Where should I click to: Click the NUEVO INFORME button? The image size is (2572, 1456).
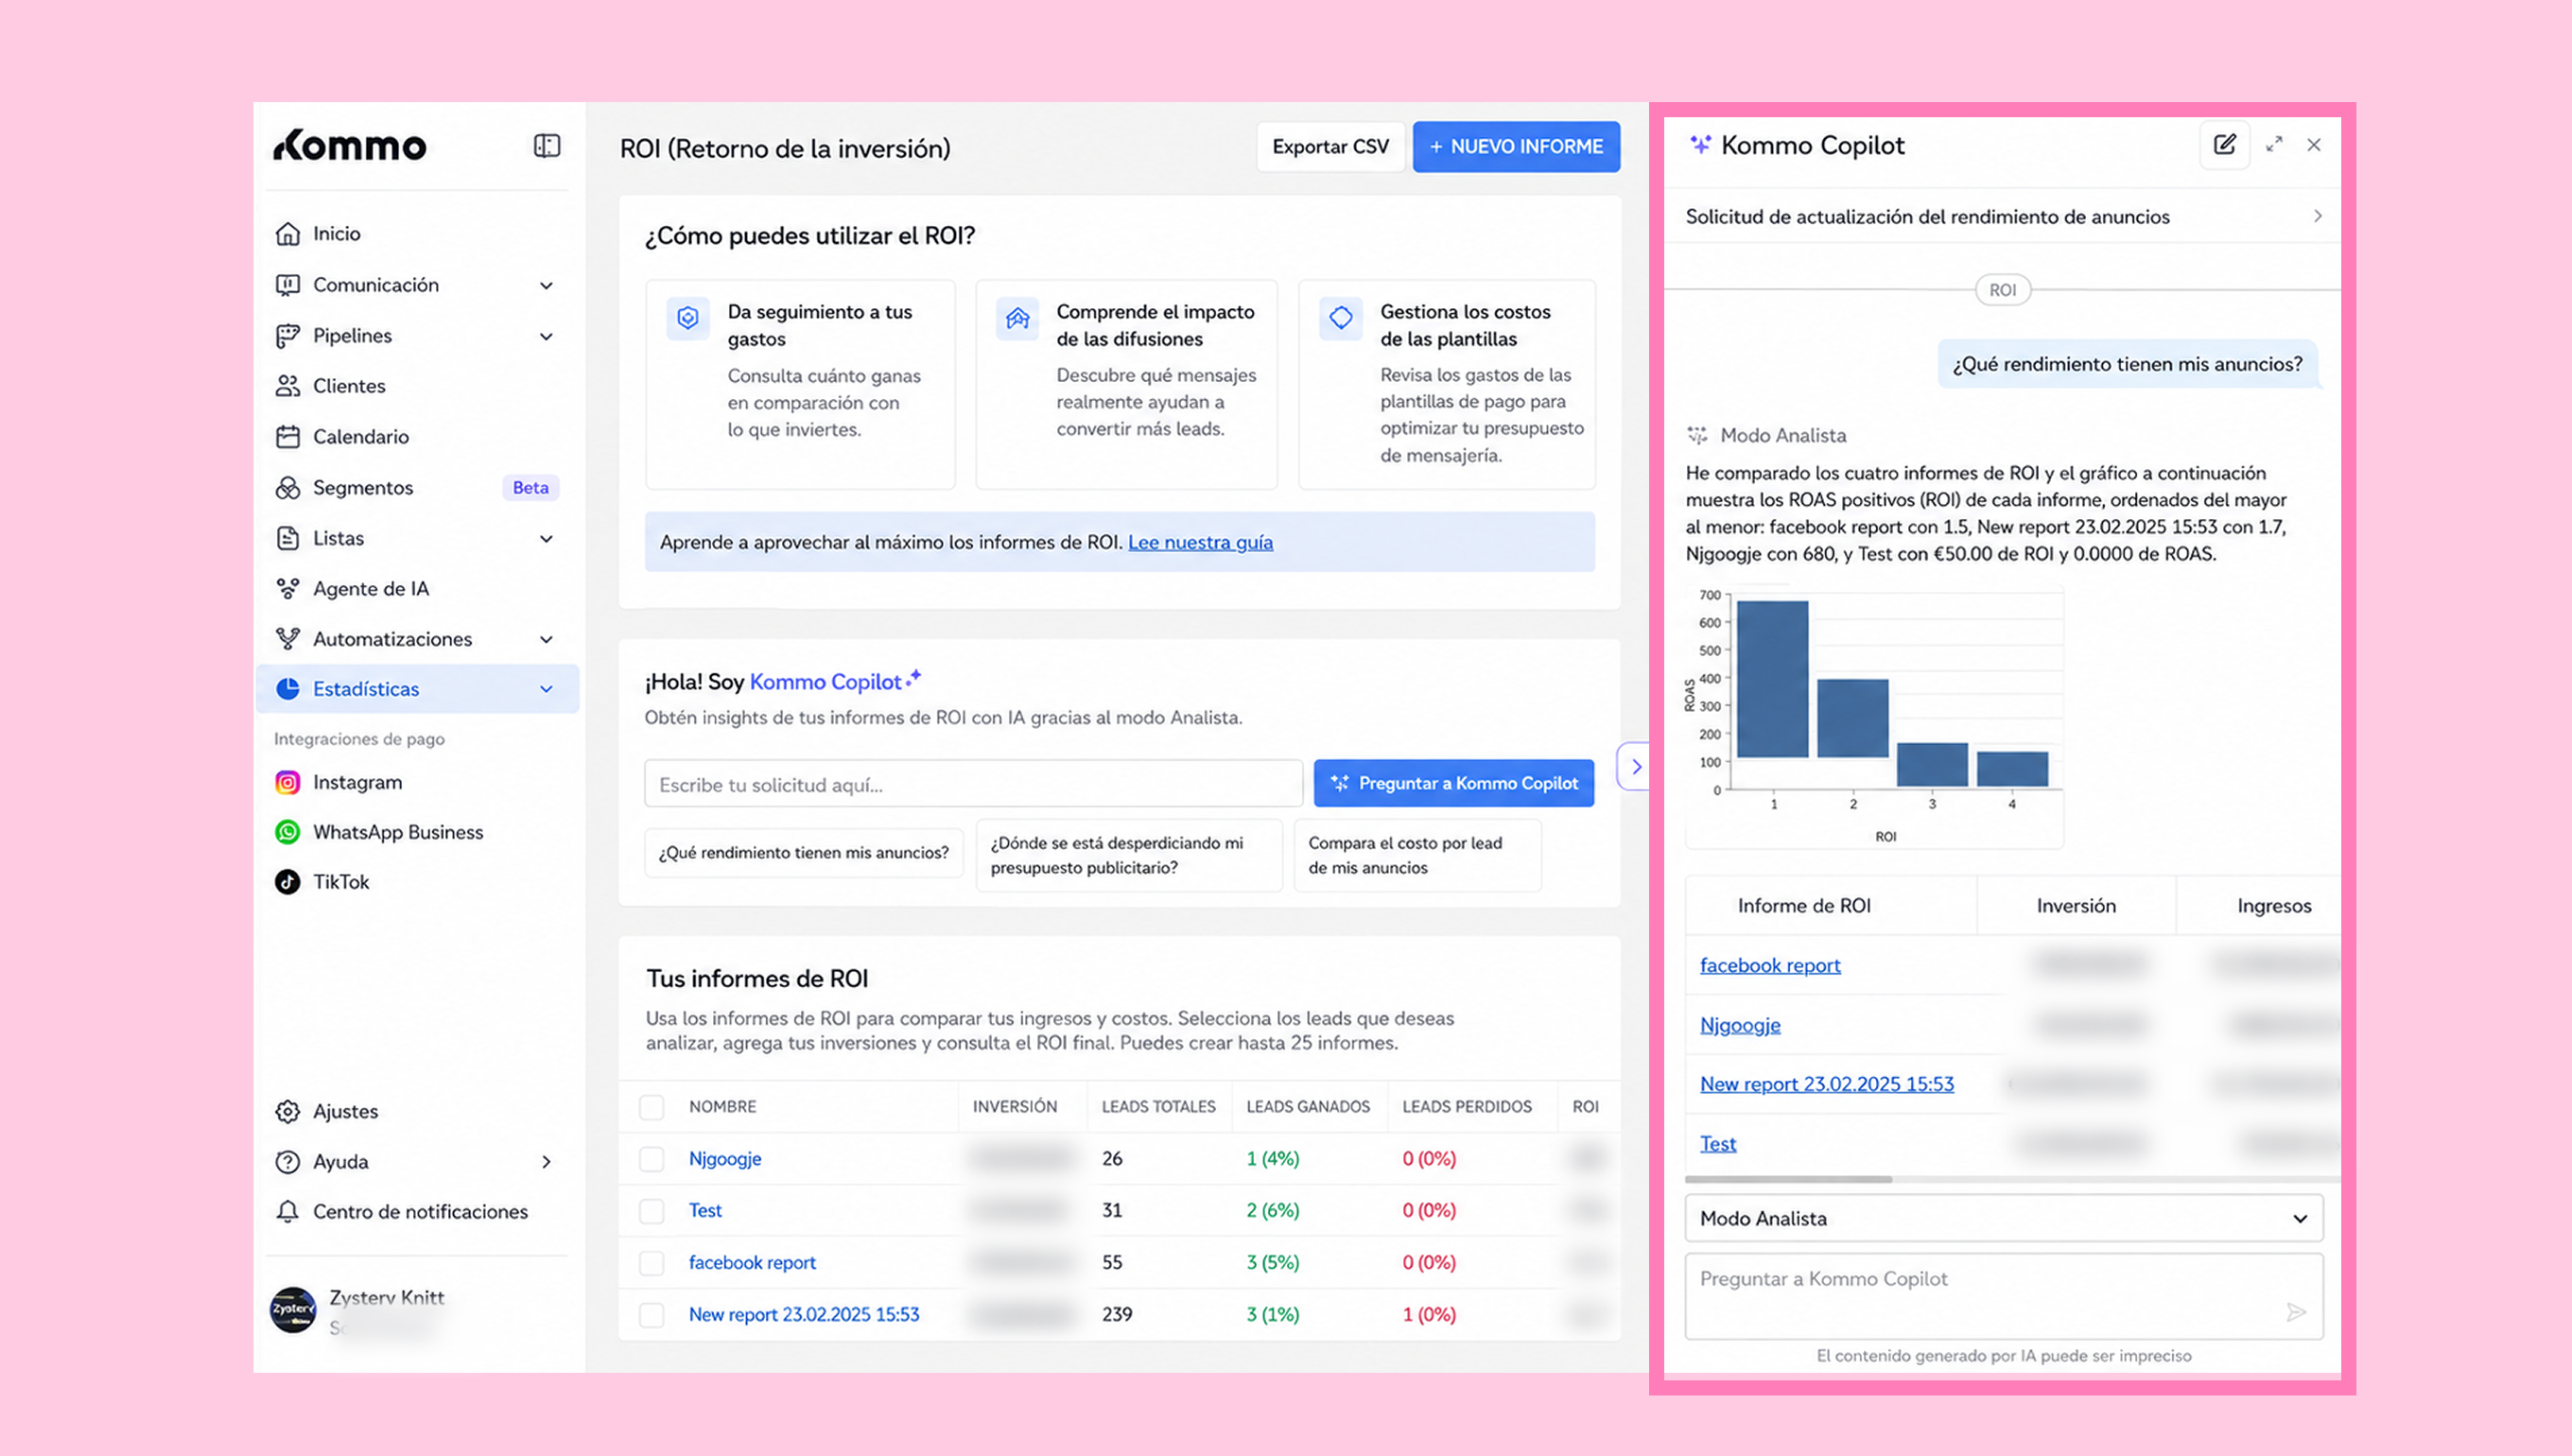click(x=1516, y=147)
